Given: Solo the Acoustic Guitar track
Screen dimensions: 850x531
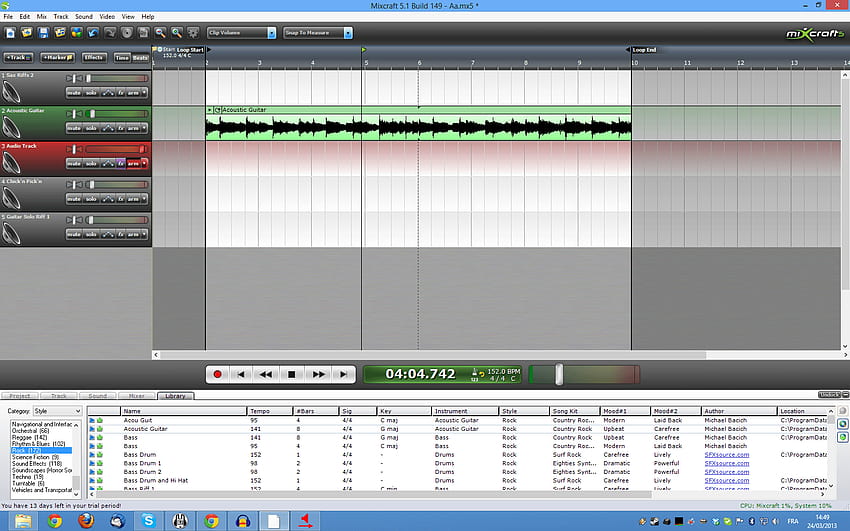Looking at the screenshot, I should 91,128.
